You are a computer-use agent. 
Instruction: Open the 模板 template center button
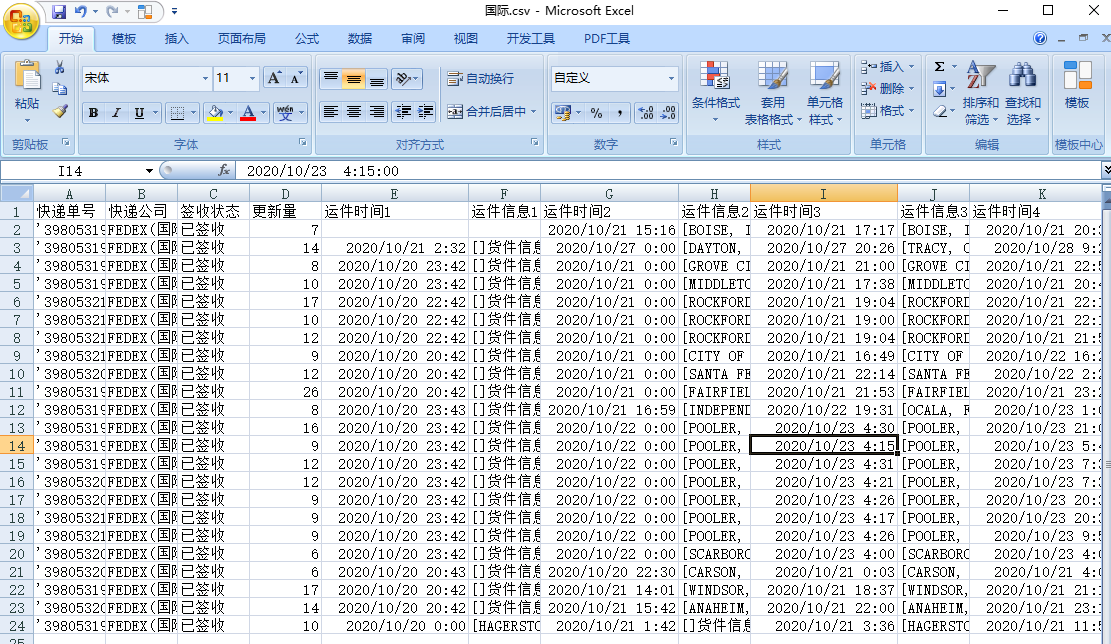pos(1077,84)
